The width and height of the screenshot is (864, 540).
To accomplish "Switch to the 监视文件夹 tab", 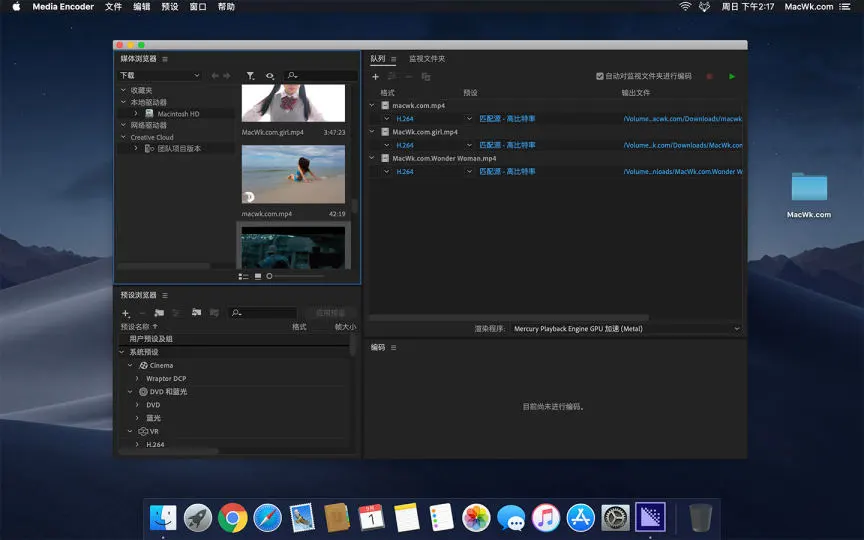I will (426, 58).
